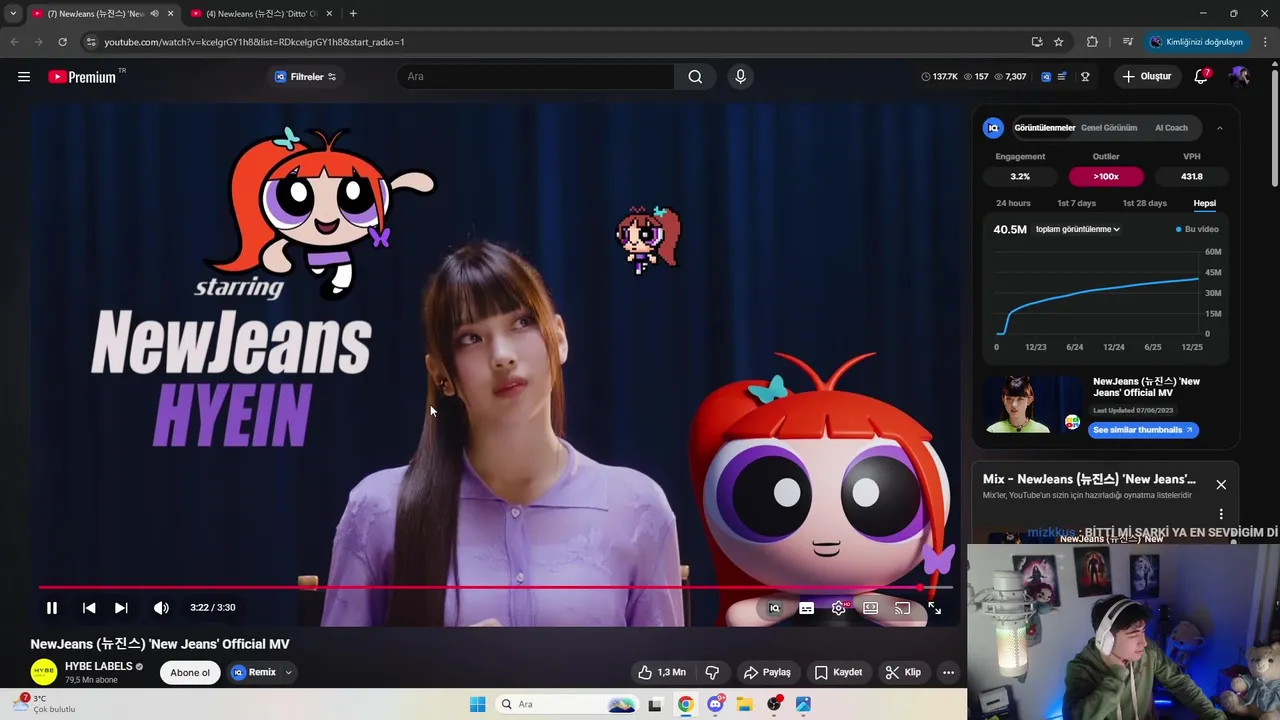Click the Engagement value 3.2%
1280x720 pixels.
click(1020, 176)
